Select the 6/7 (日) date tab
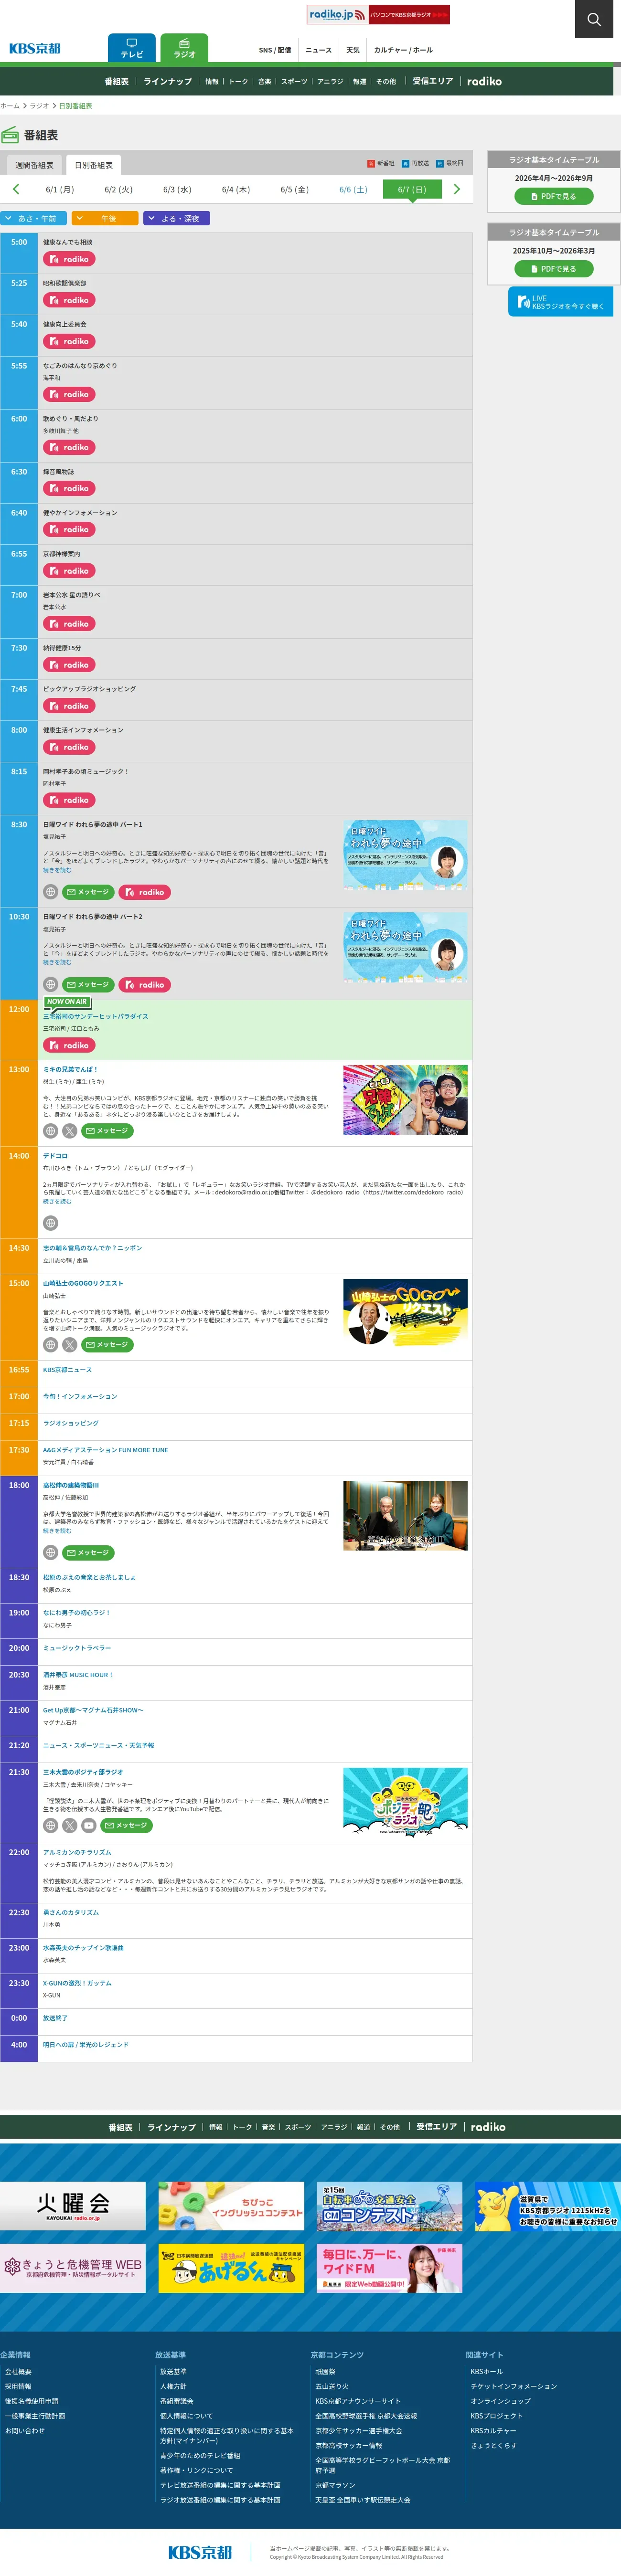 [x=412, y=189]
